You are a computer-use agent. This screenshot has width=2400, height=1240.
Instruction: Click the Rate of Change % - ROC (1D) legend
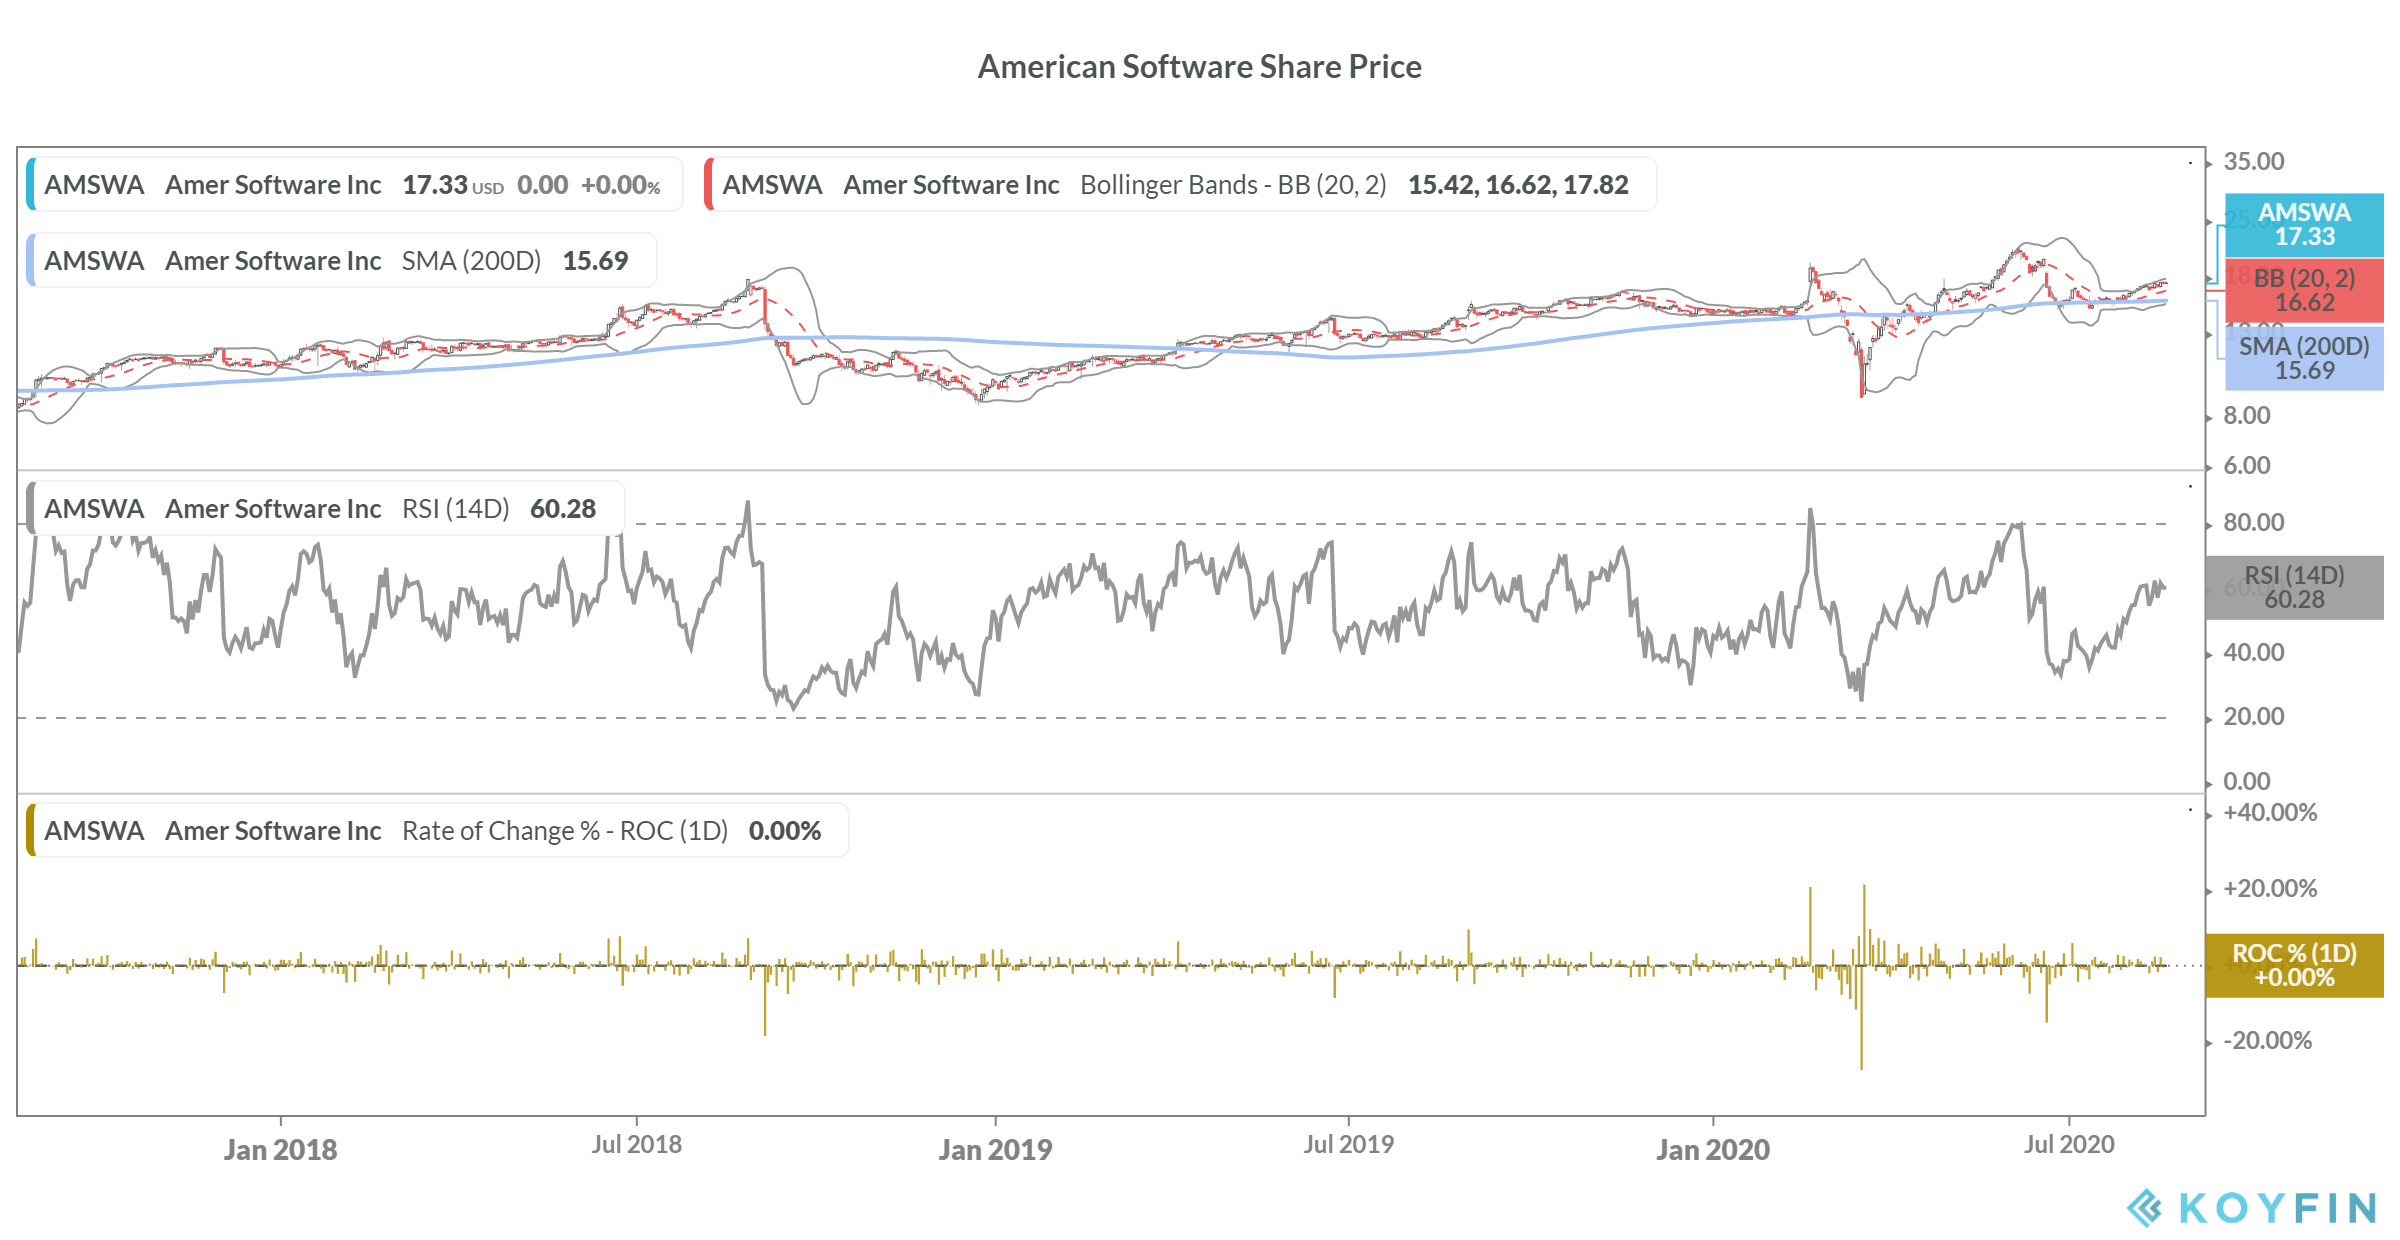[438, 830]
